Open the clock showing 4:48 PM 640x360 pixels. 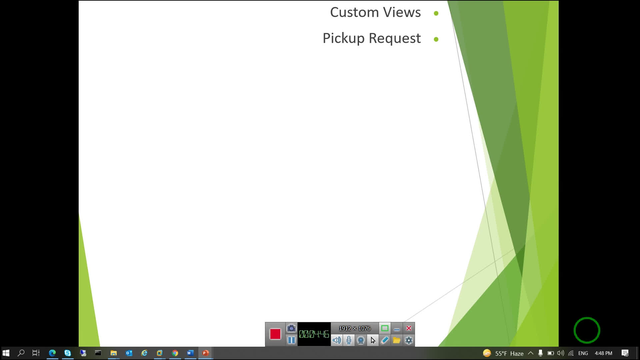[603, 353]
